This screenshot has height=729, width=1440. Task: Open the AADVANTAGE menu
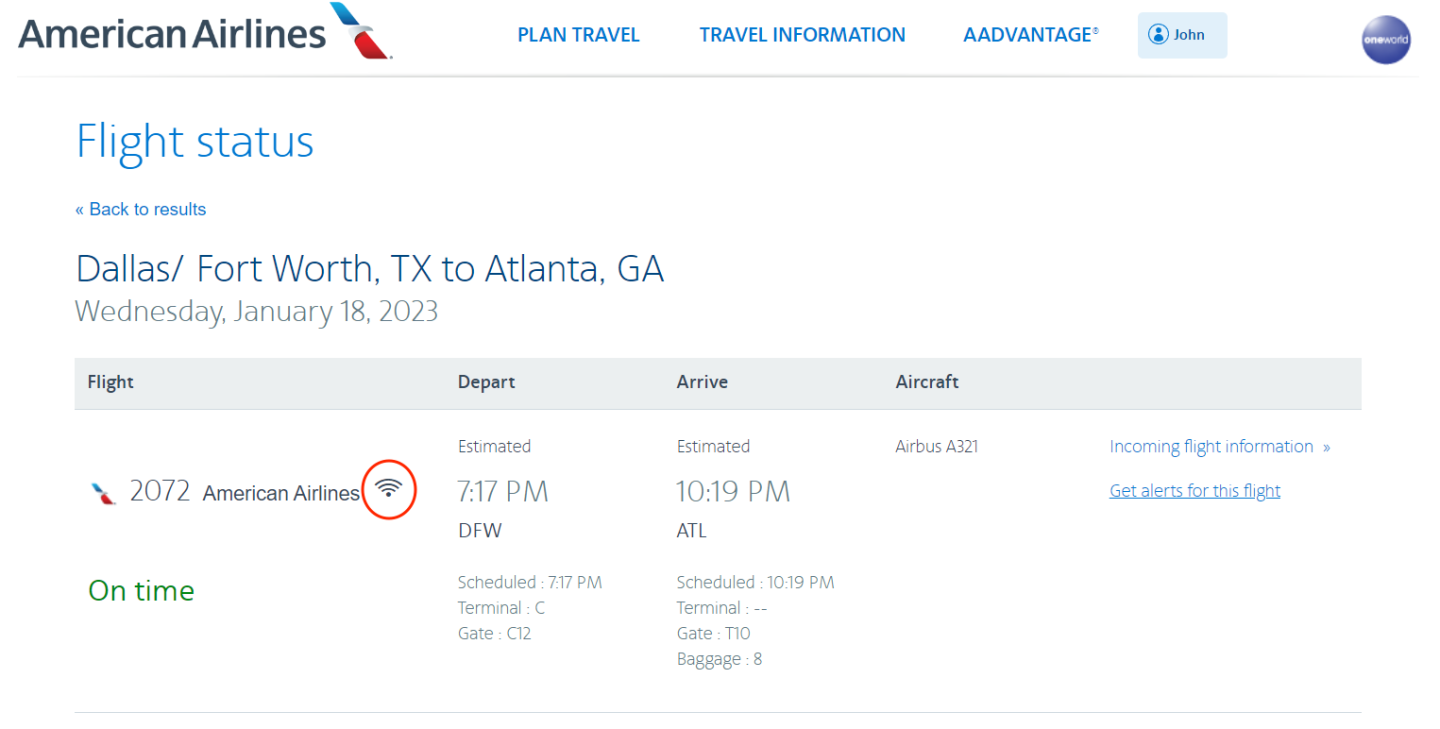tap(1030, 35)
